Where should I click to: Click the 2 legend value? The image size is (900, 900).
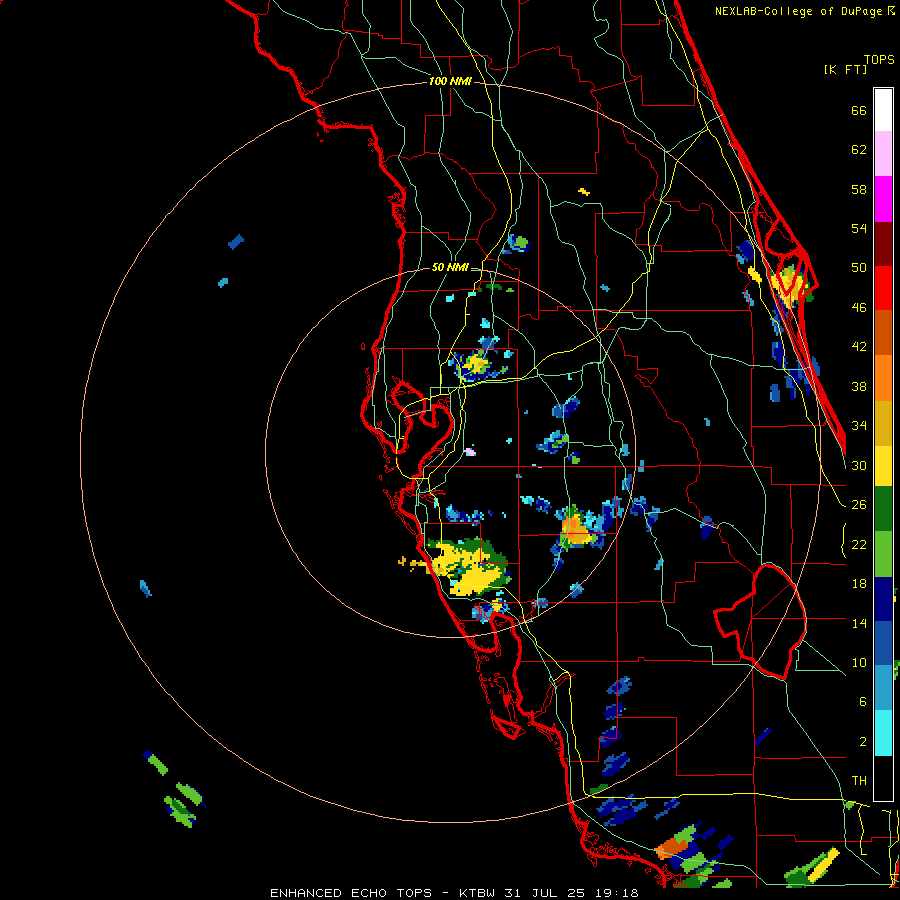(863, 742)
